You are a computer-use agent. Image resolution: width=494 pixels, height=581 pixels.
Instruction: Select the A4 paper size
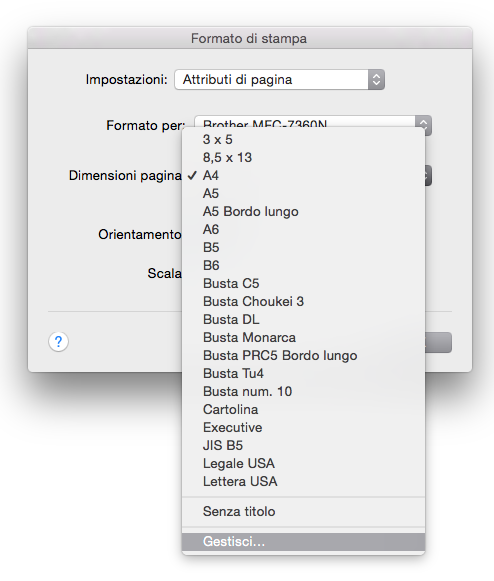pyautogui.click(x=303, y=175)
